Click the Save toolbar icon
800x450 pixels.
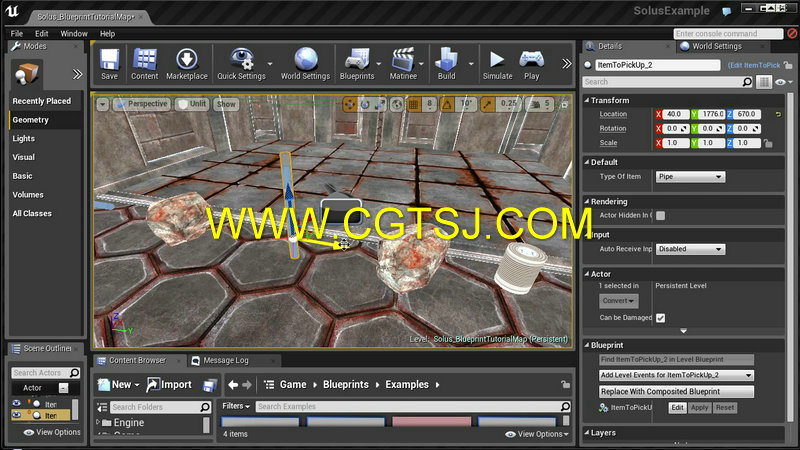click(109, 64)
